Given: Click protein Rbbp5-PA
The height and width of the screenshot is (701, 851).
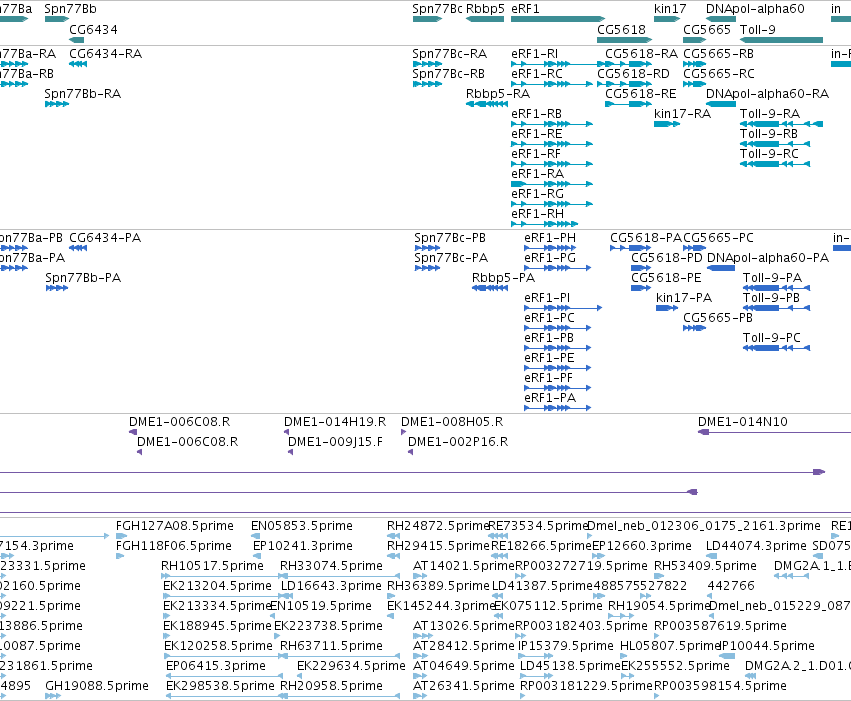Looking at the screenshot, I should tap(503, 278).
